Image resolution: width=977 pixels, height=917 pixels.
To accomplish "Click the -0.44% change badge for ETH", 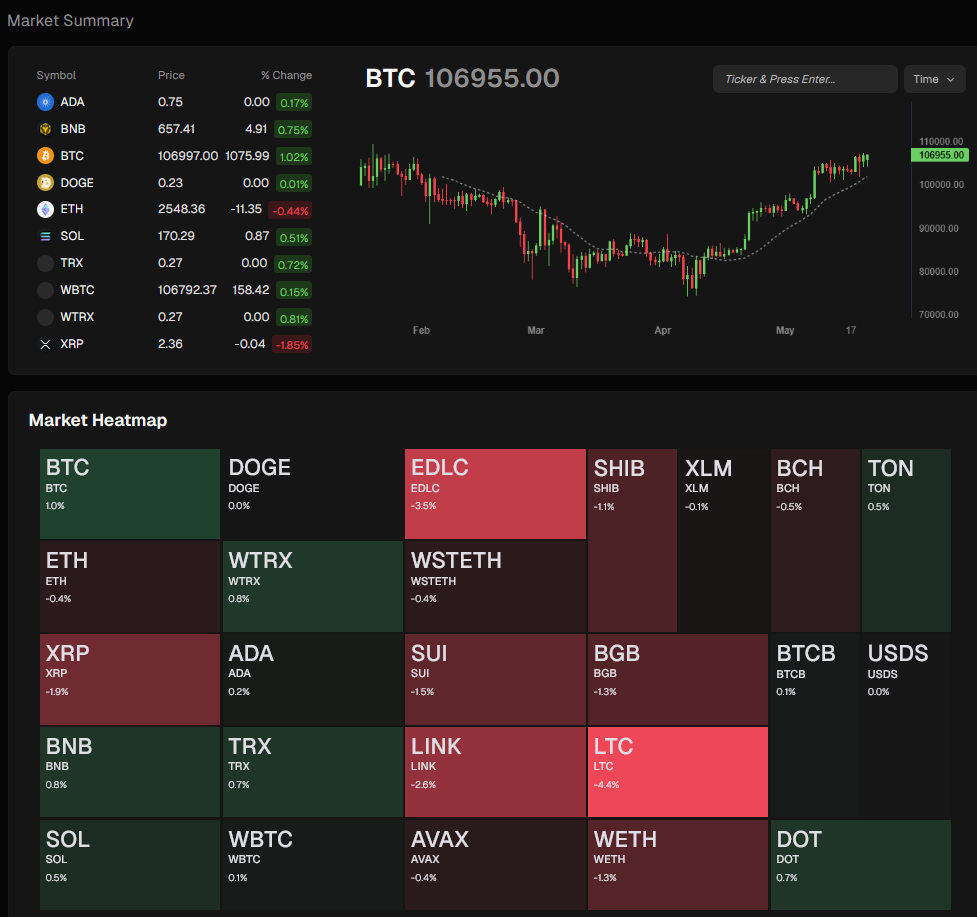I will [290, 211].
